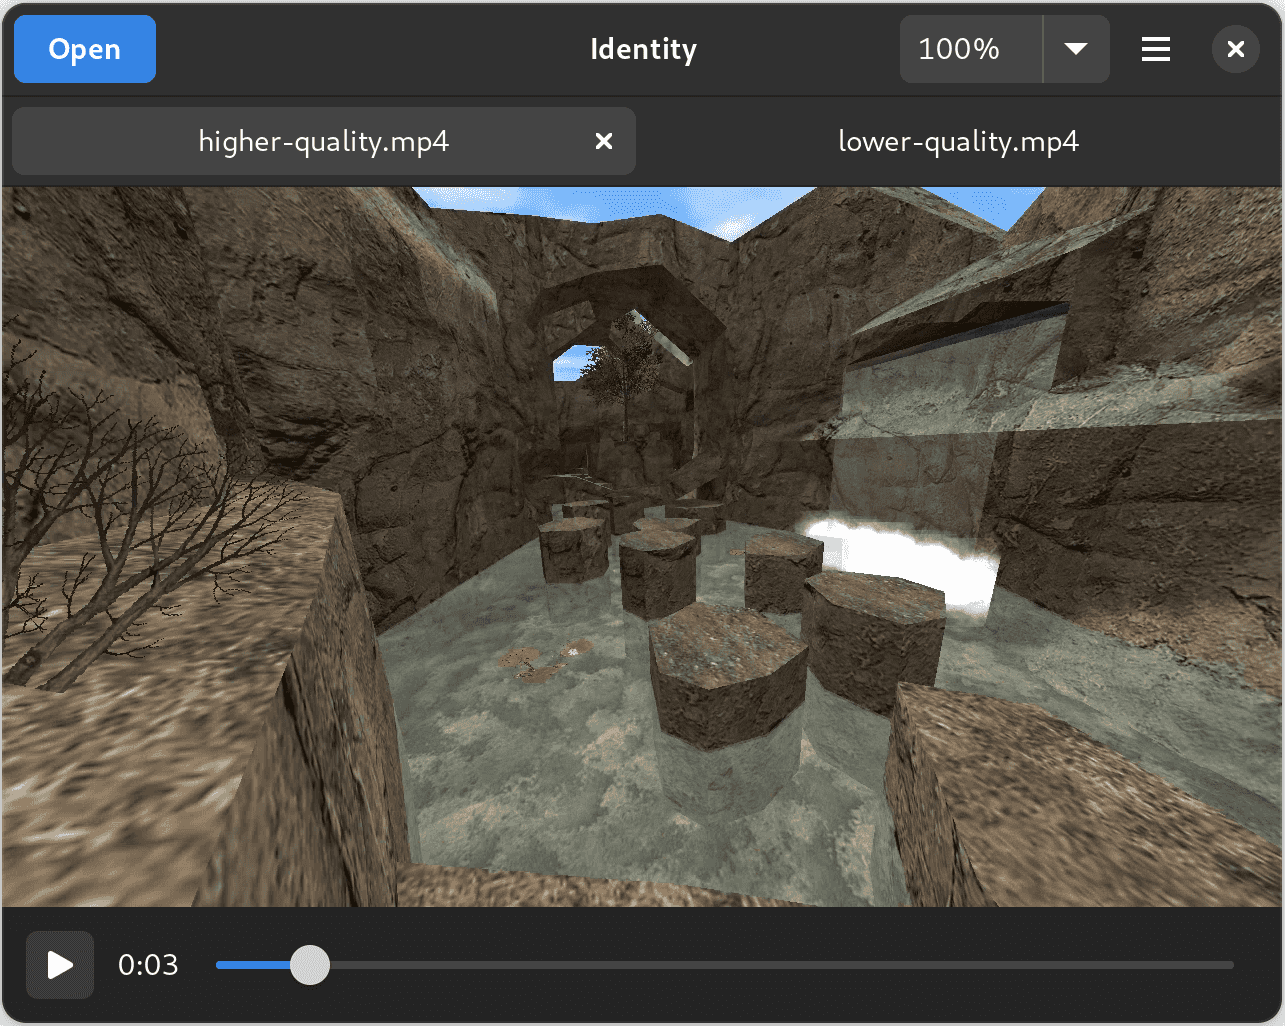
Task: Click the Identity window title
Action: (x=643, y=49)
